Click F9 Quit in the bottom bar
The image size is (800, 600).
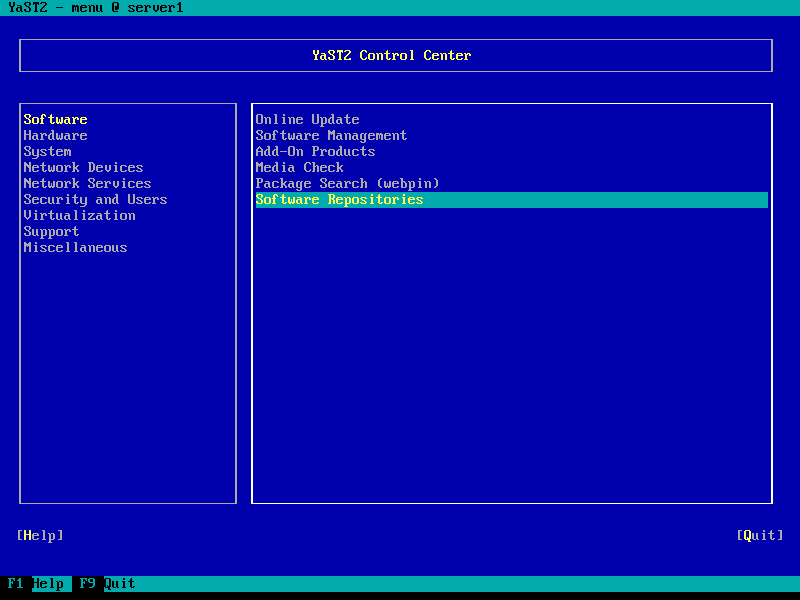click(x=107, y=583)
